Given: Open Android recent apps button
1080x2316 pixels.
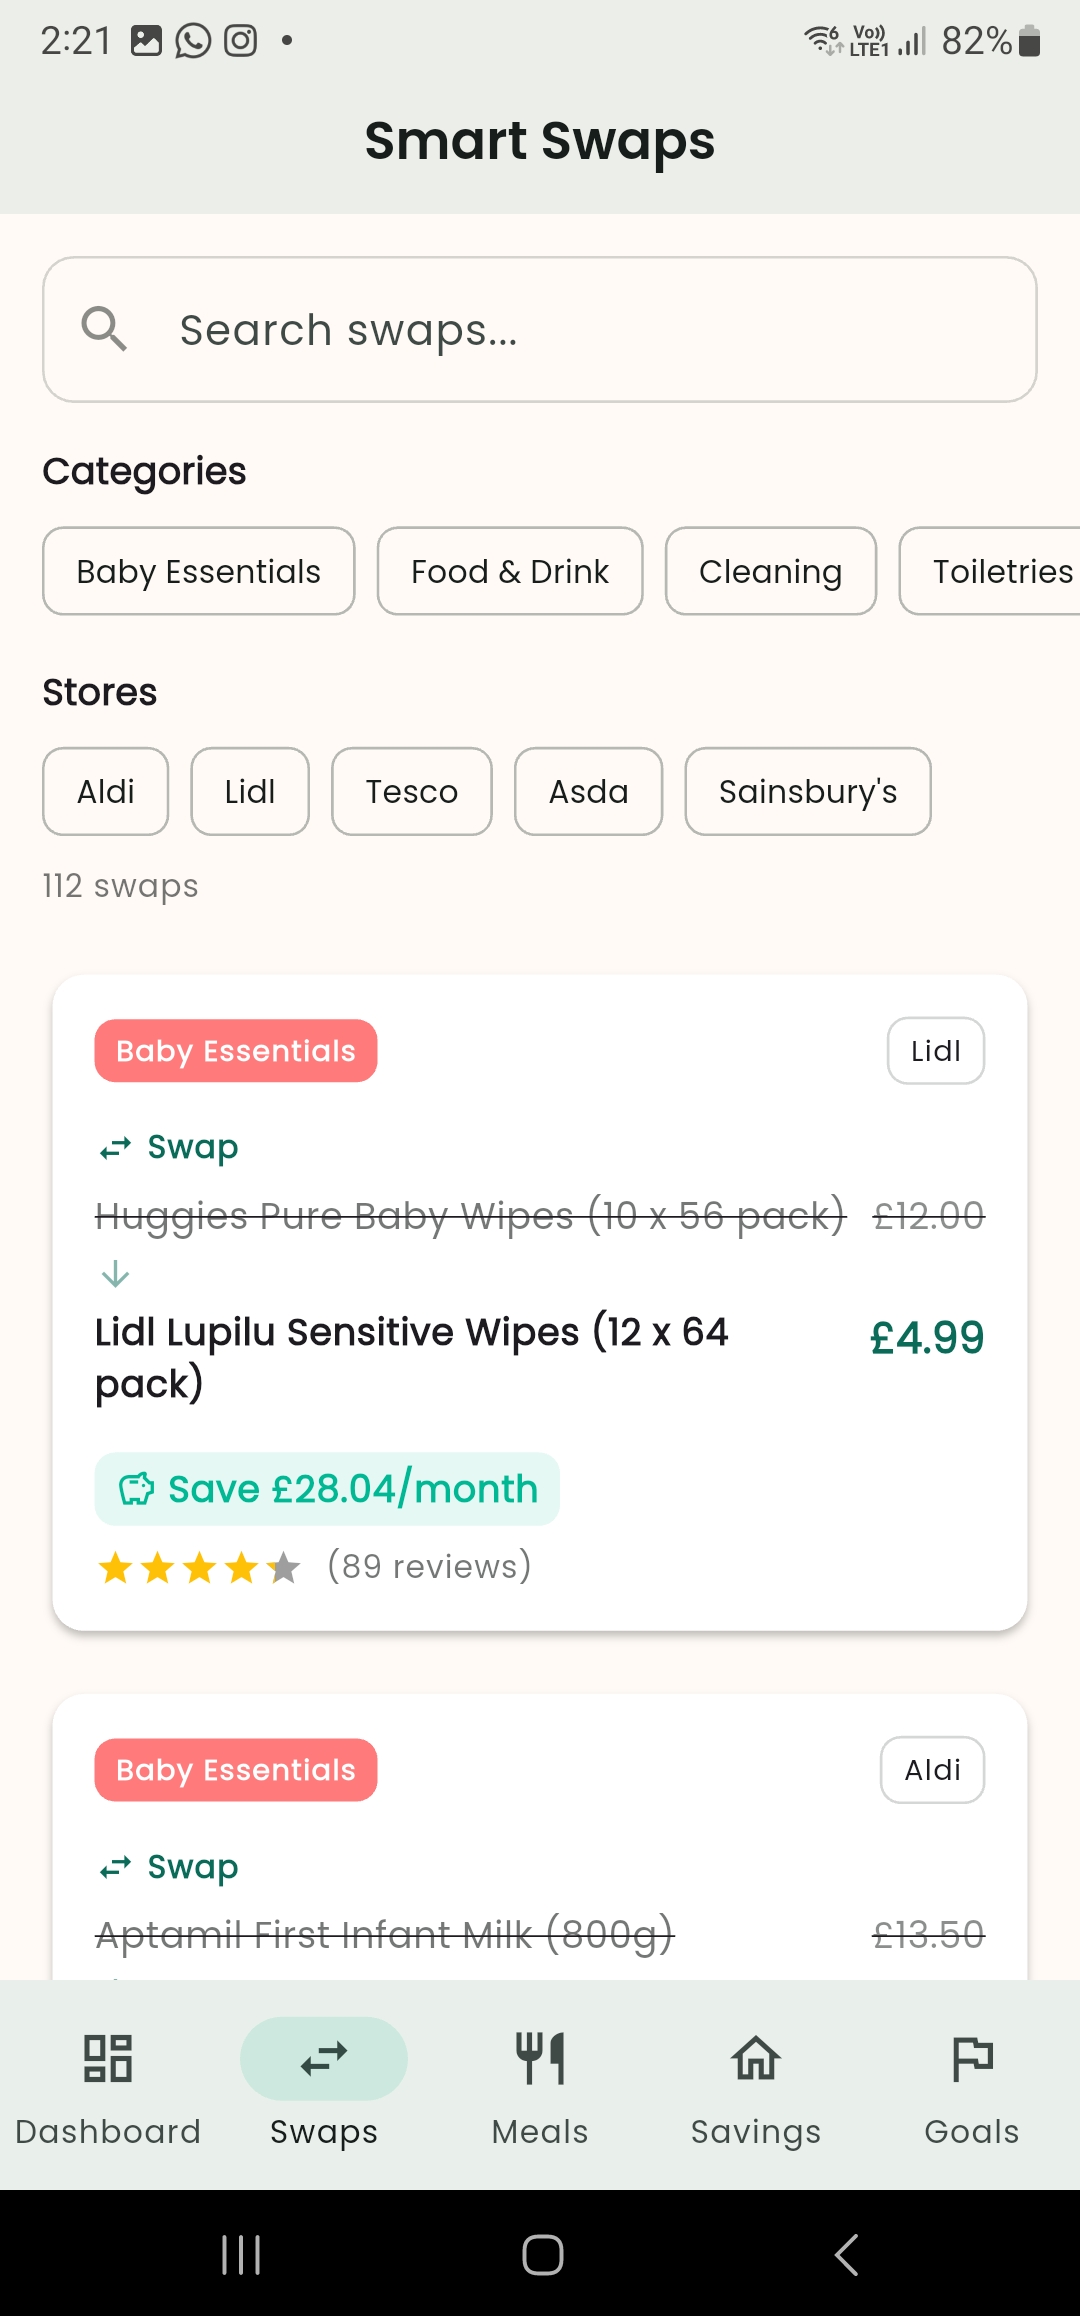Looking at the screenshot, I should 241,2255.
